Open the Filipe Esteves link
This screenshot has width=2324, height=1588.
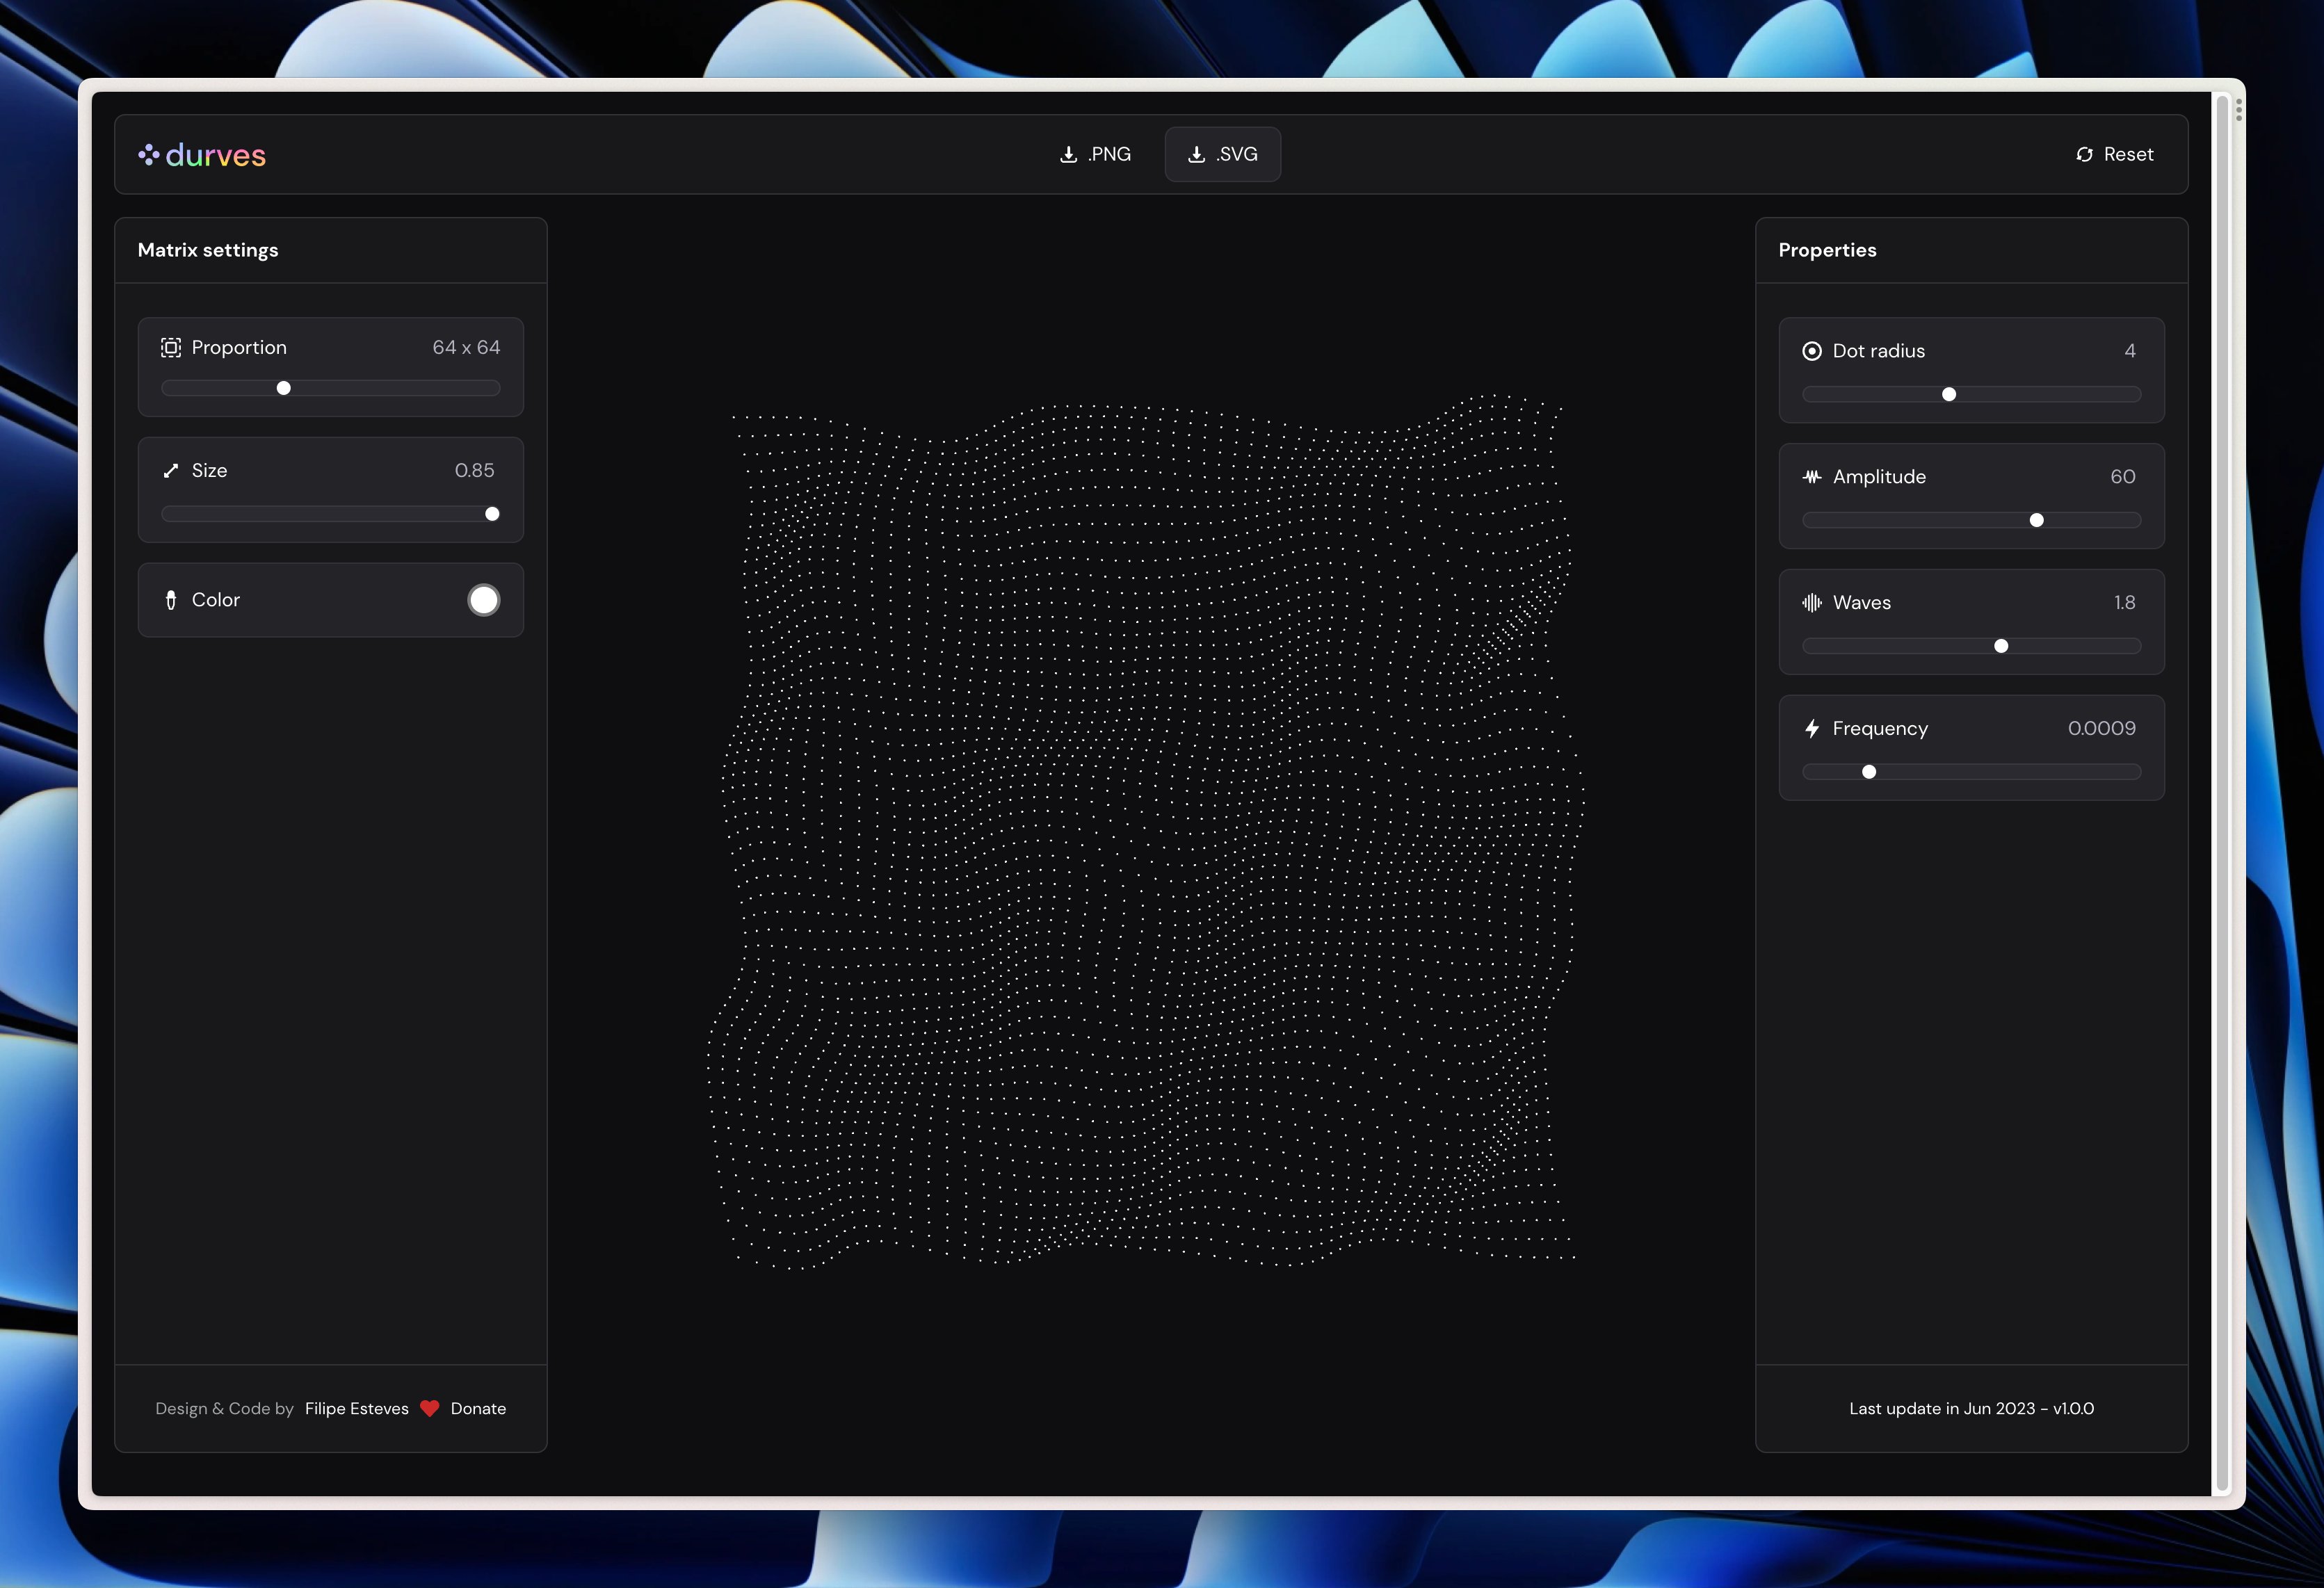[357, 1409]
